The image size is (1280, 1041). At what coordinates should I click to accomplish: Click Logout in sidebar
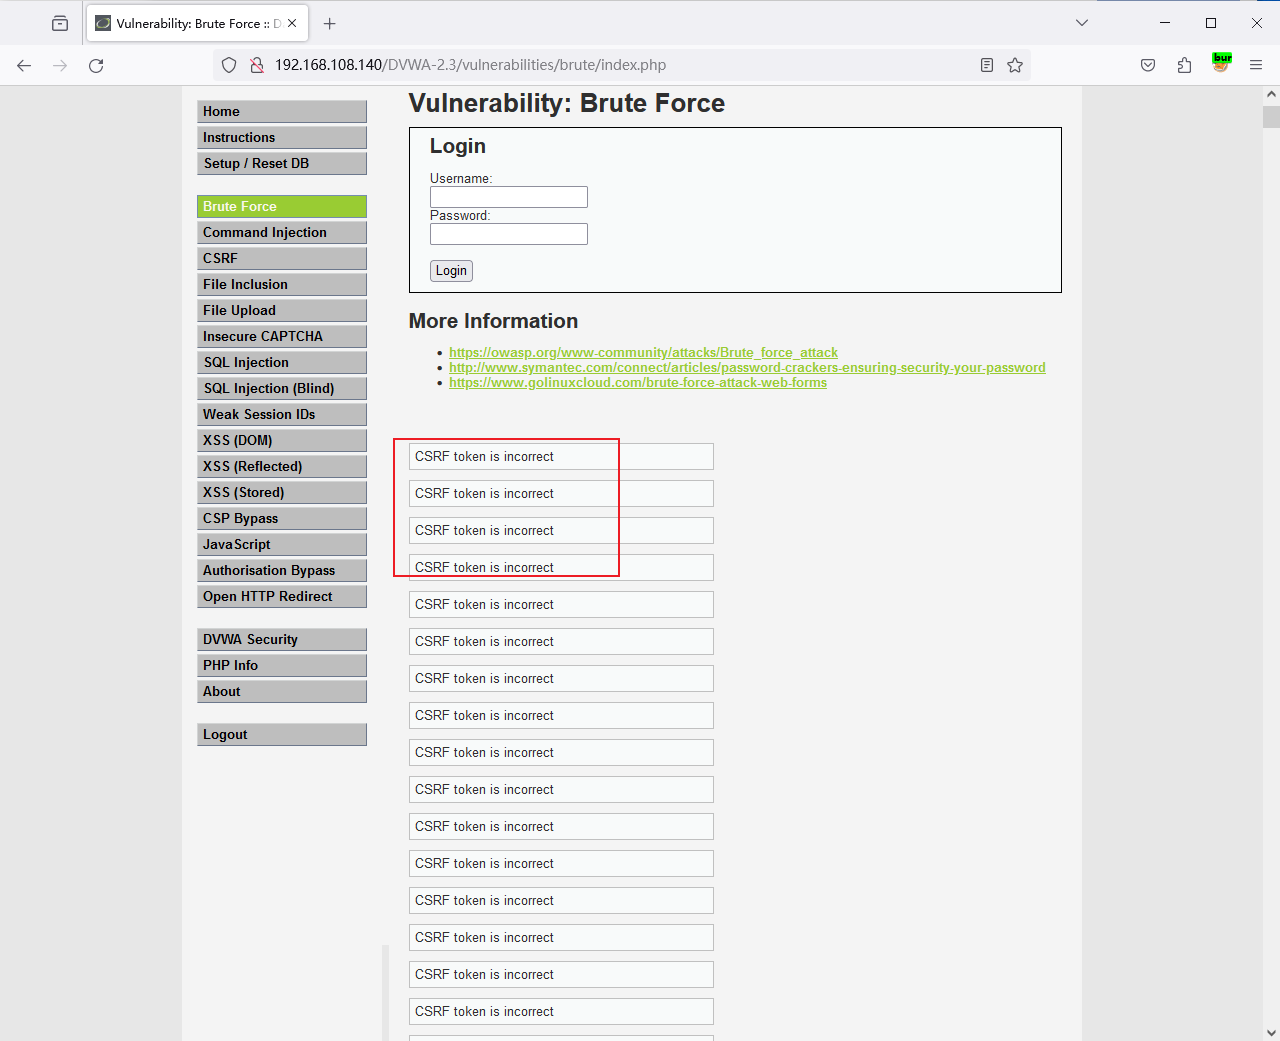pos(282,734)
